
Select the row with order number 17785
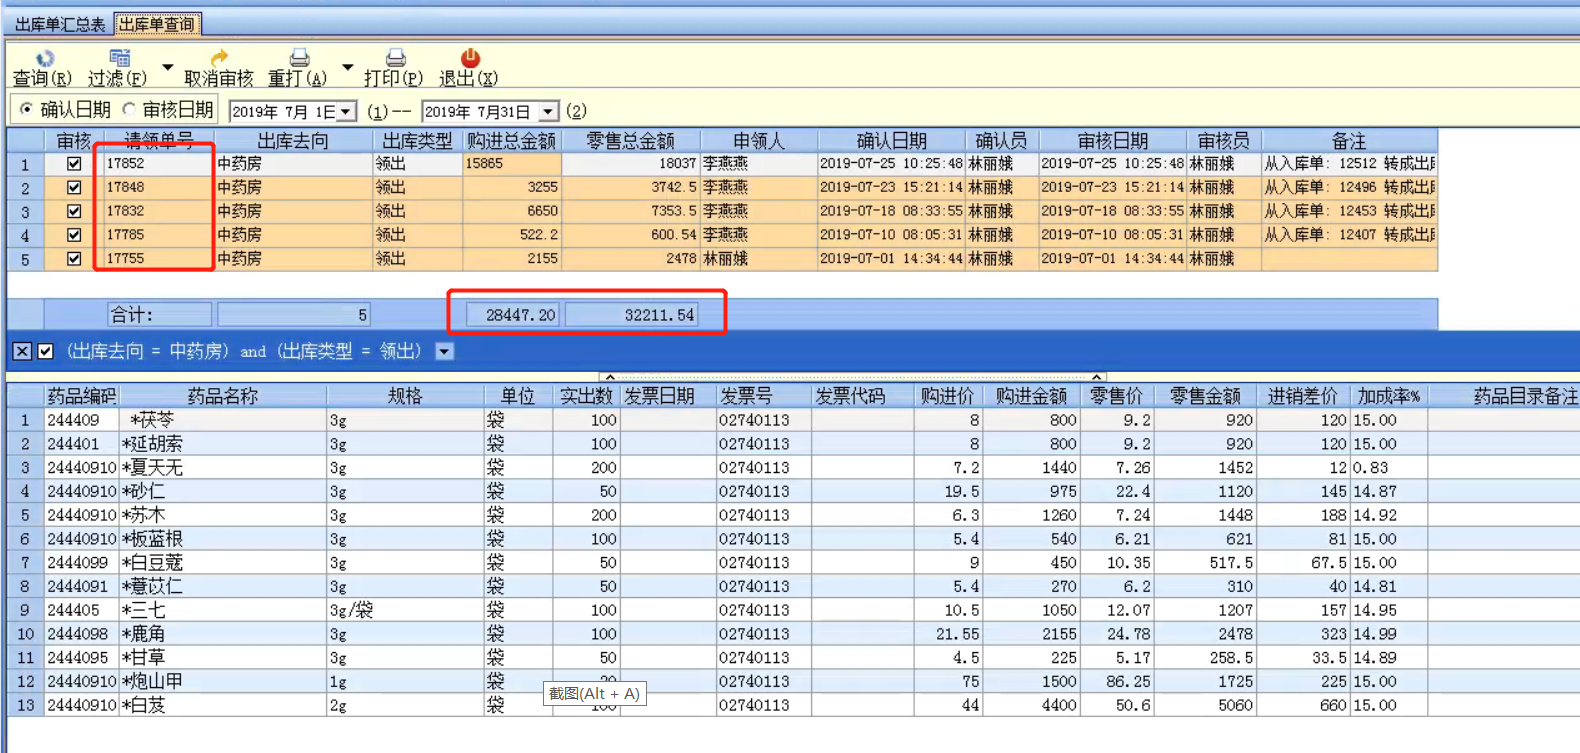click(126, 235)
